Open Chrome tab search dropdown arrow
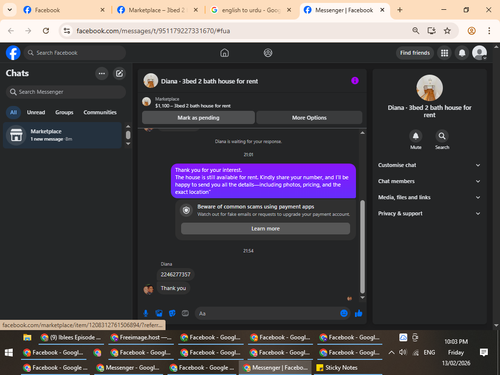Viewport: 500px width, 375px height. (x=10, y=10)
